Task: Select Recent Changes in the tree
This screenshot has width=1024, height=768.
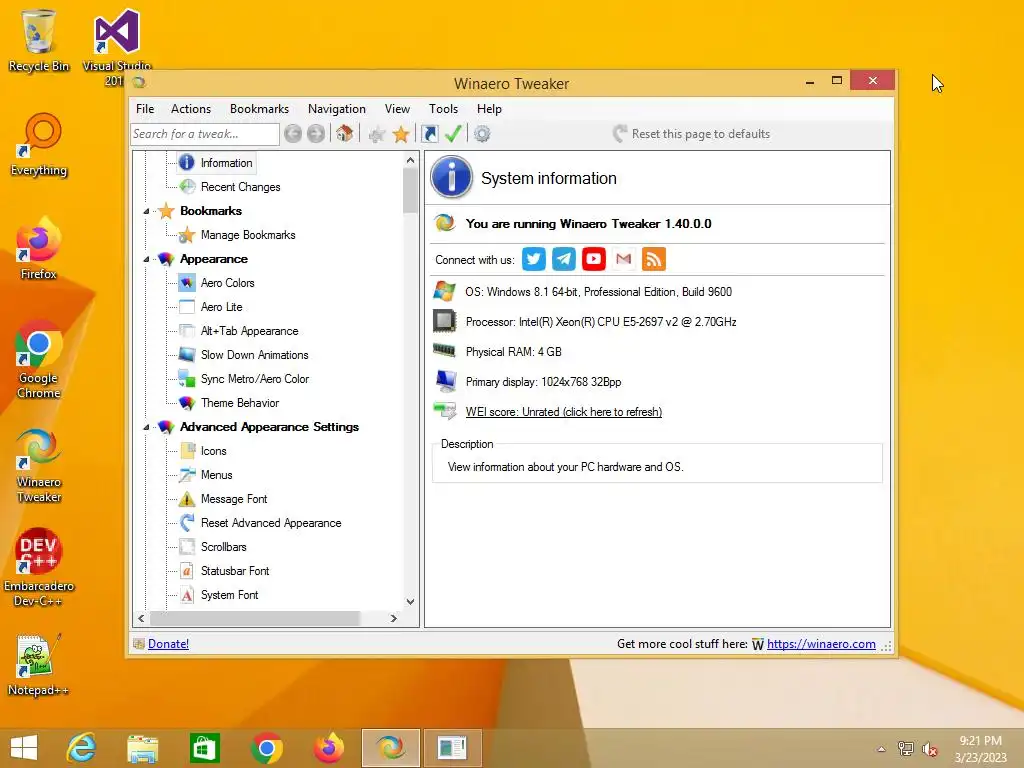Action: (240, 187)
